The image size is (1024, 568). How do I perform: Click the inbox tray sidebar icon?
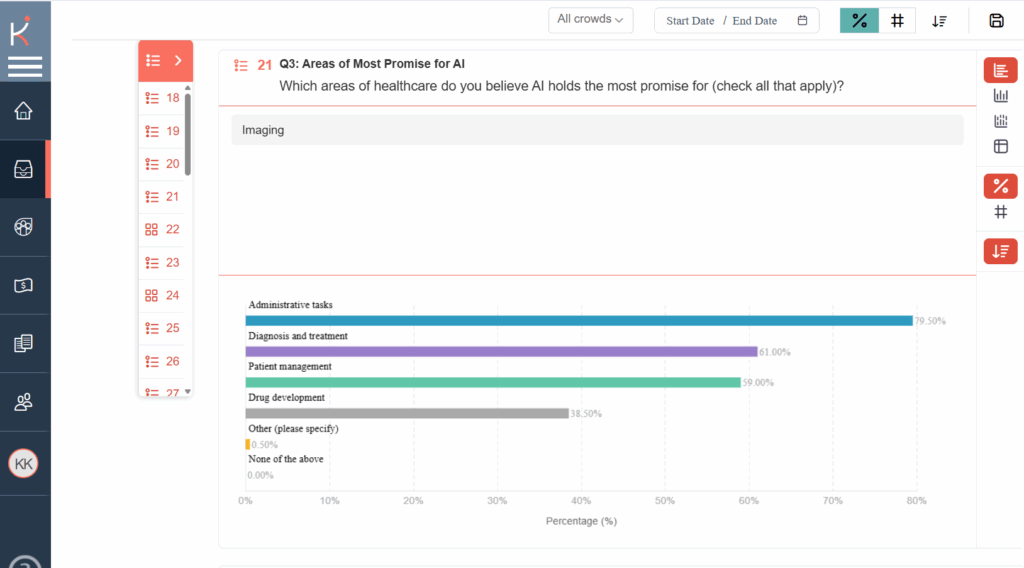tap(23, 169)
